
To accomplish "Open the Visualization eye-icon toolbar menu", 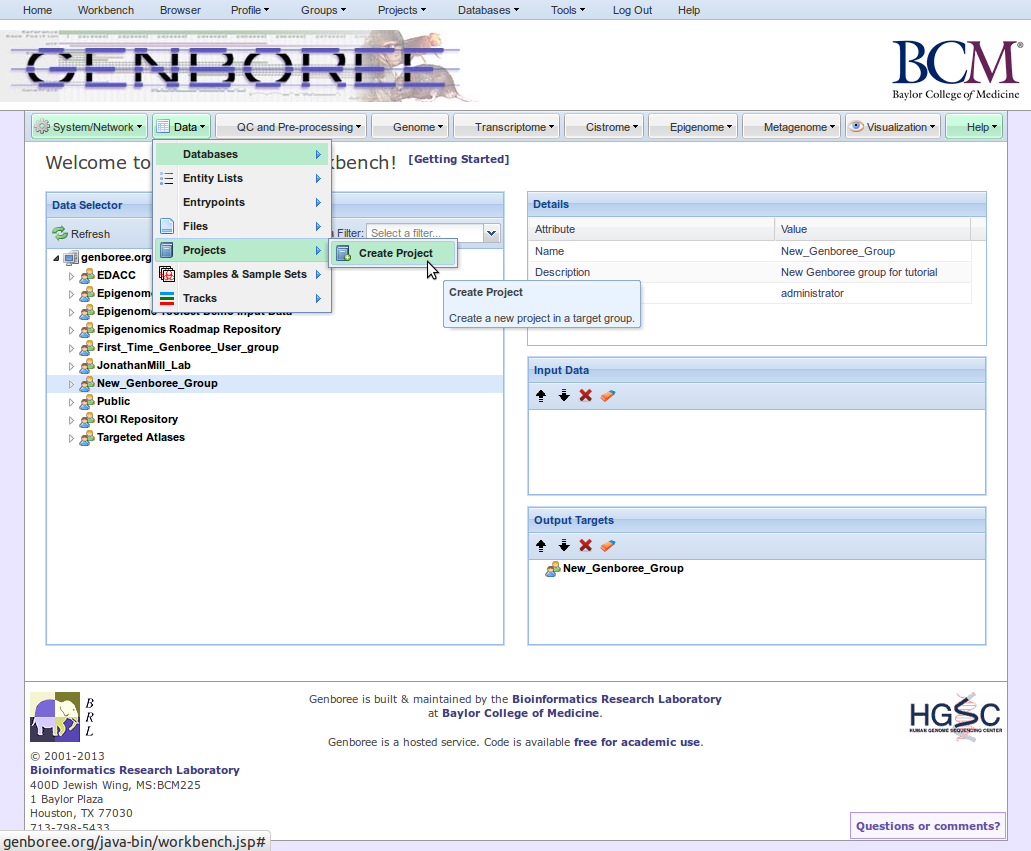I will [x=893, y=127].
